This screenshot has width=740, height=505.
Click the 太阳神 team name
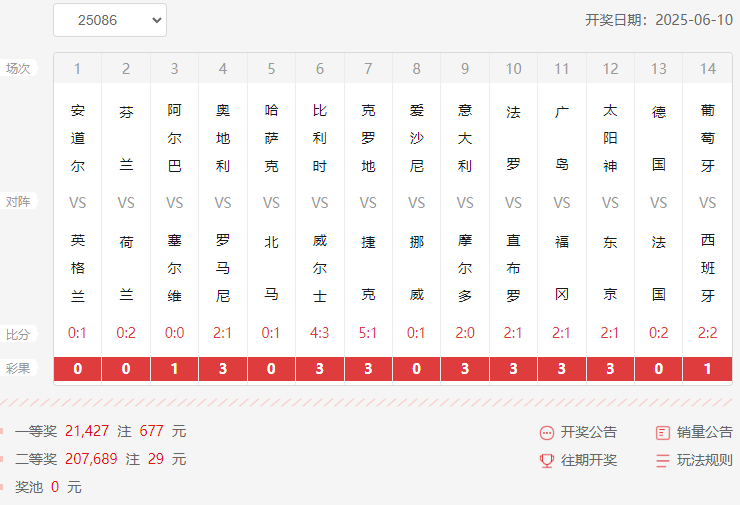pyautogui.click(x=610, y=138)
